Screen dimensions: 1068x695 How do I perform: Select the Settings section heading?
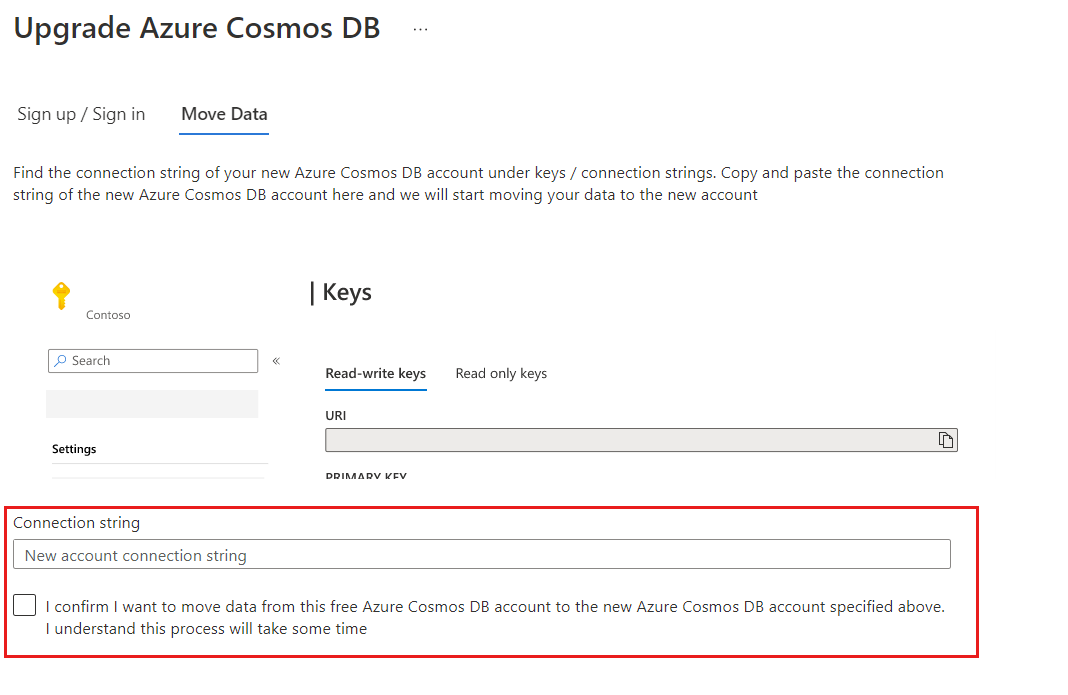pos(74,449)
